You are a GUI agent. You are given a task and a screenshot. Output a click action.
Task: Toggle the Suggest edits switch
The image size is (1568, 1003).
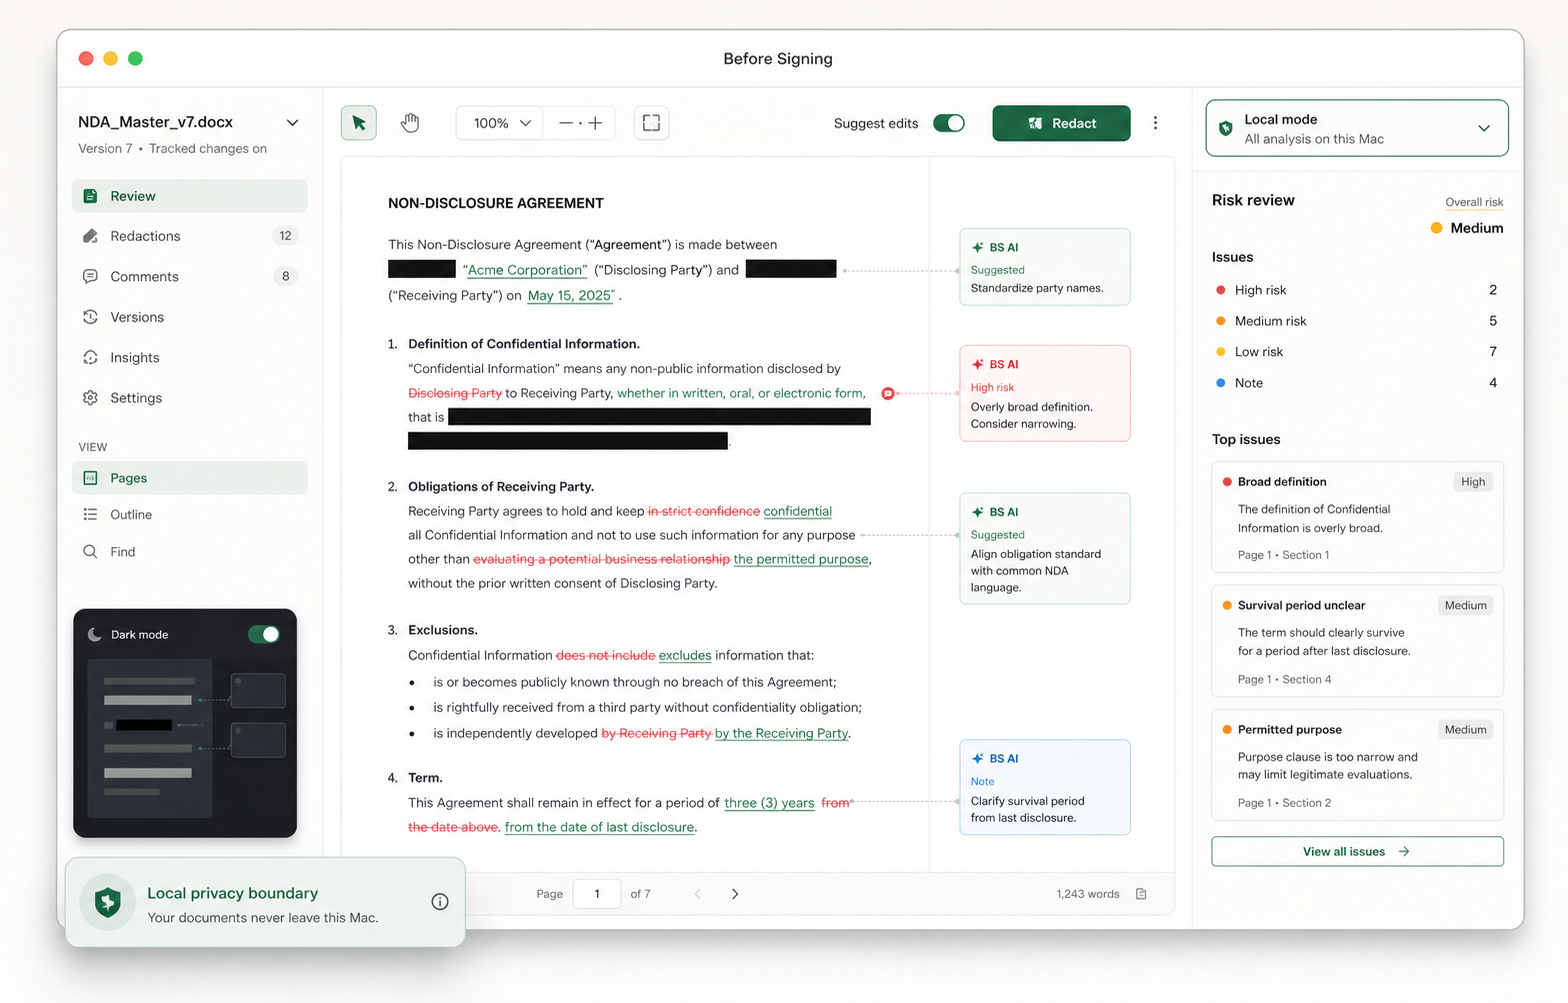click(949, 123)
